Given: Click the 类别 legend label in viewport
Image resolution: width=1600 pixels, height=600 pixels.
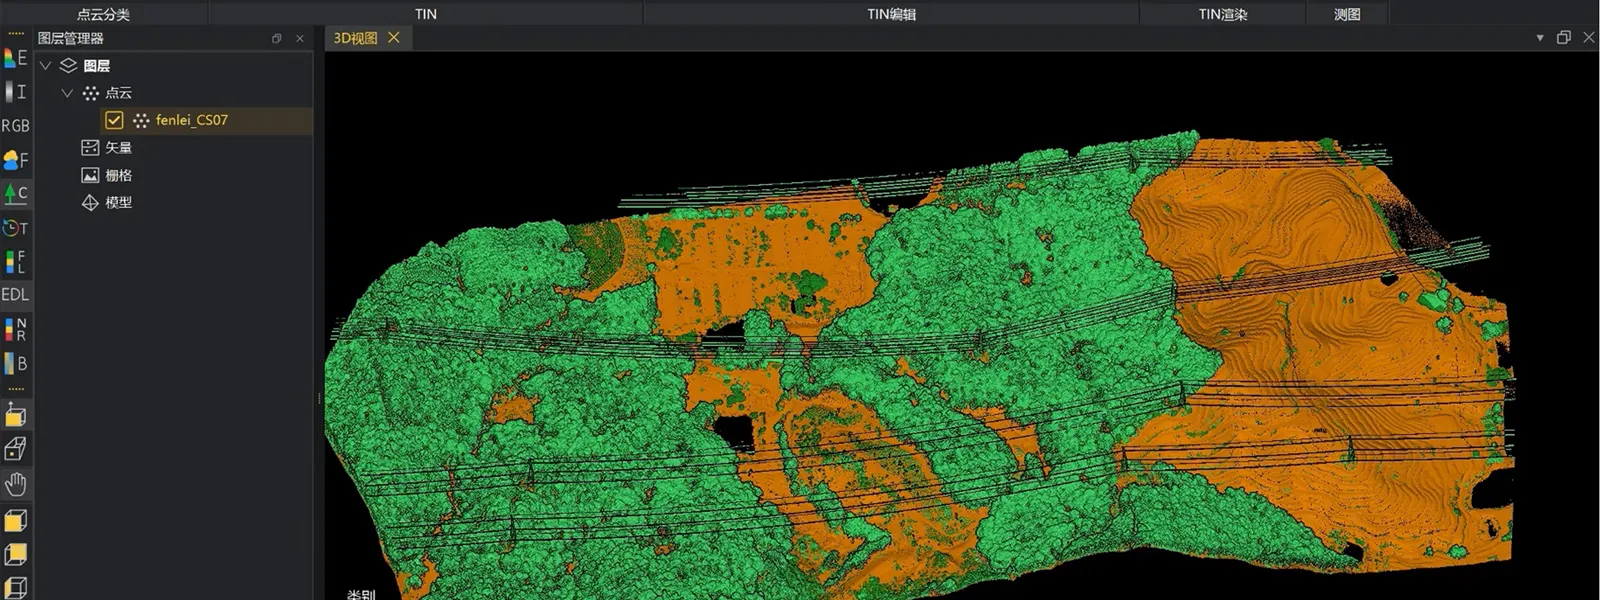Looking at the screenshot, I should tap(361, 594).
